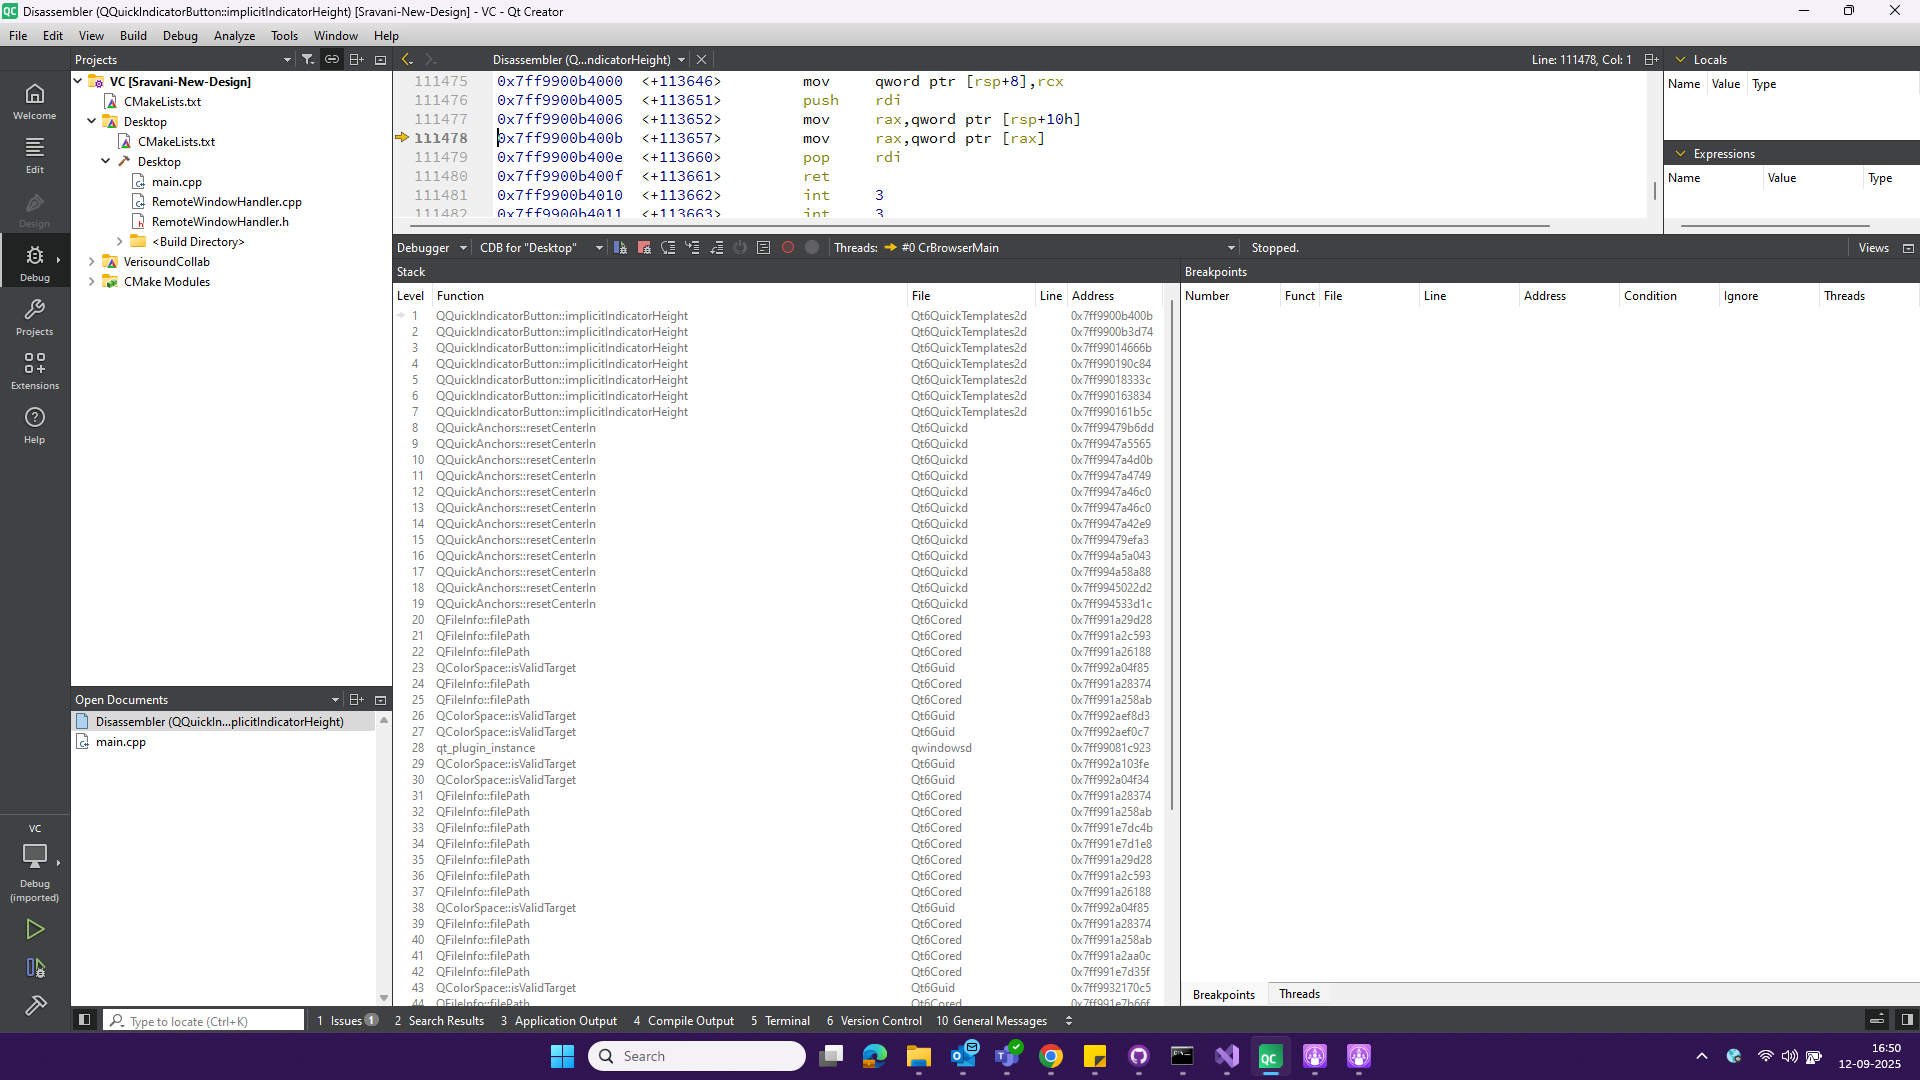Click the Build project hammer icon
This screenshot has height=1080, width=1920.
pyautogui.click(x=35, y=1005)
